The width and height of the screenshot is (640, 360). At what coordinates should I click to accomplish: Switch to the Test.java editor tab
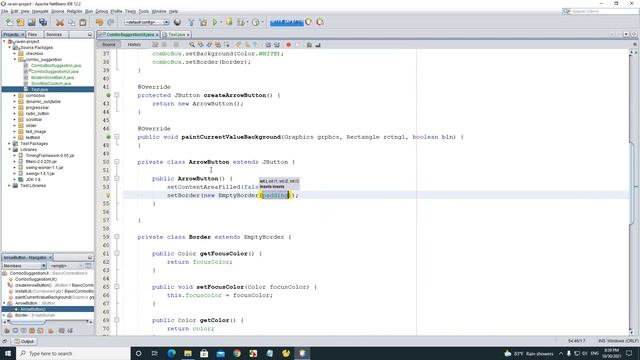coord(176,35)
